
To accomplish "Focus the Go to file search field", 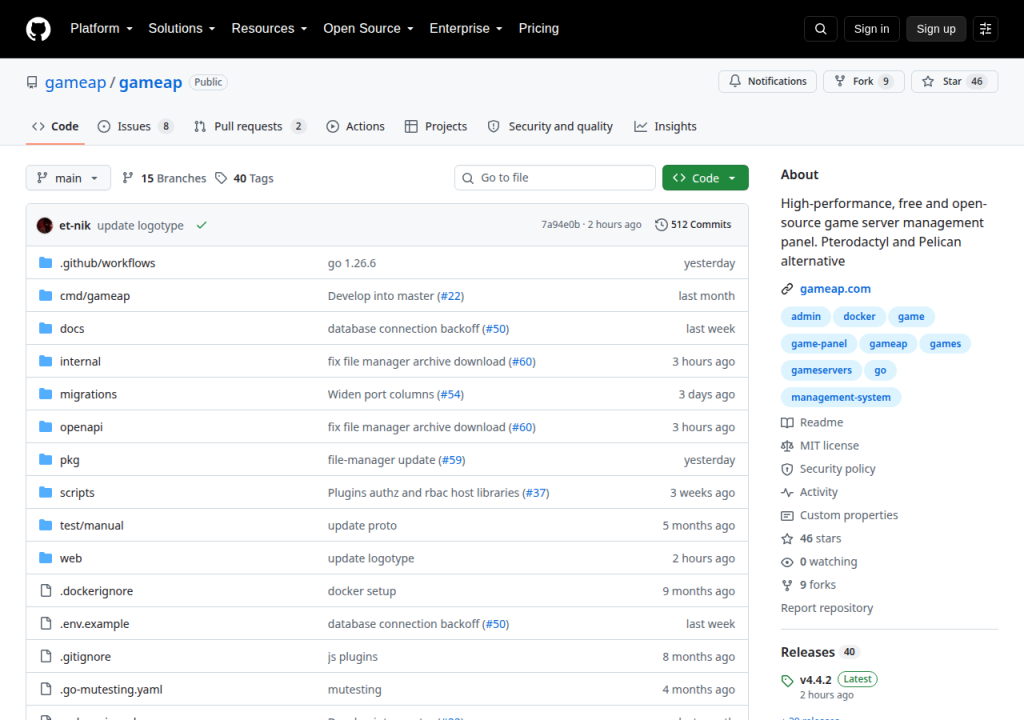I will point(555,178).
